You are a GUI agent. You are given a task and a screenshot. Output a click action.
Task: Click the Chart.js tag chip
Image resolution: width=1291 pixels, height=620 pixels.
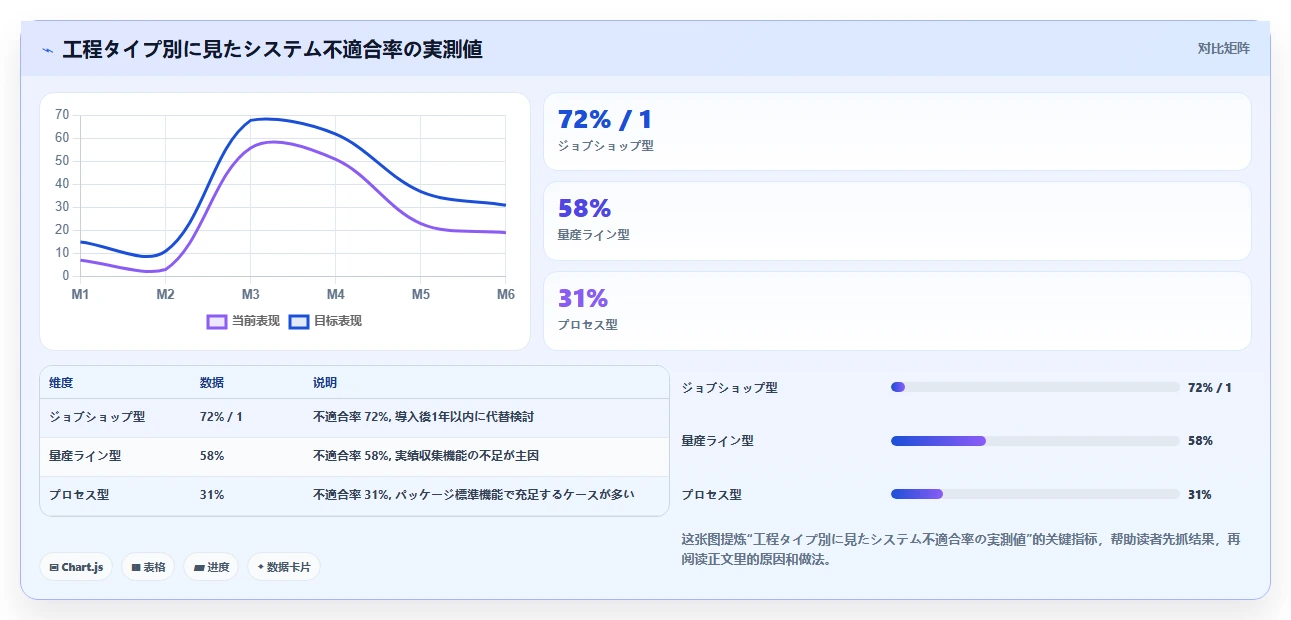point(76,567)
